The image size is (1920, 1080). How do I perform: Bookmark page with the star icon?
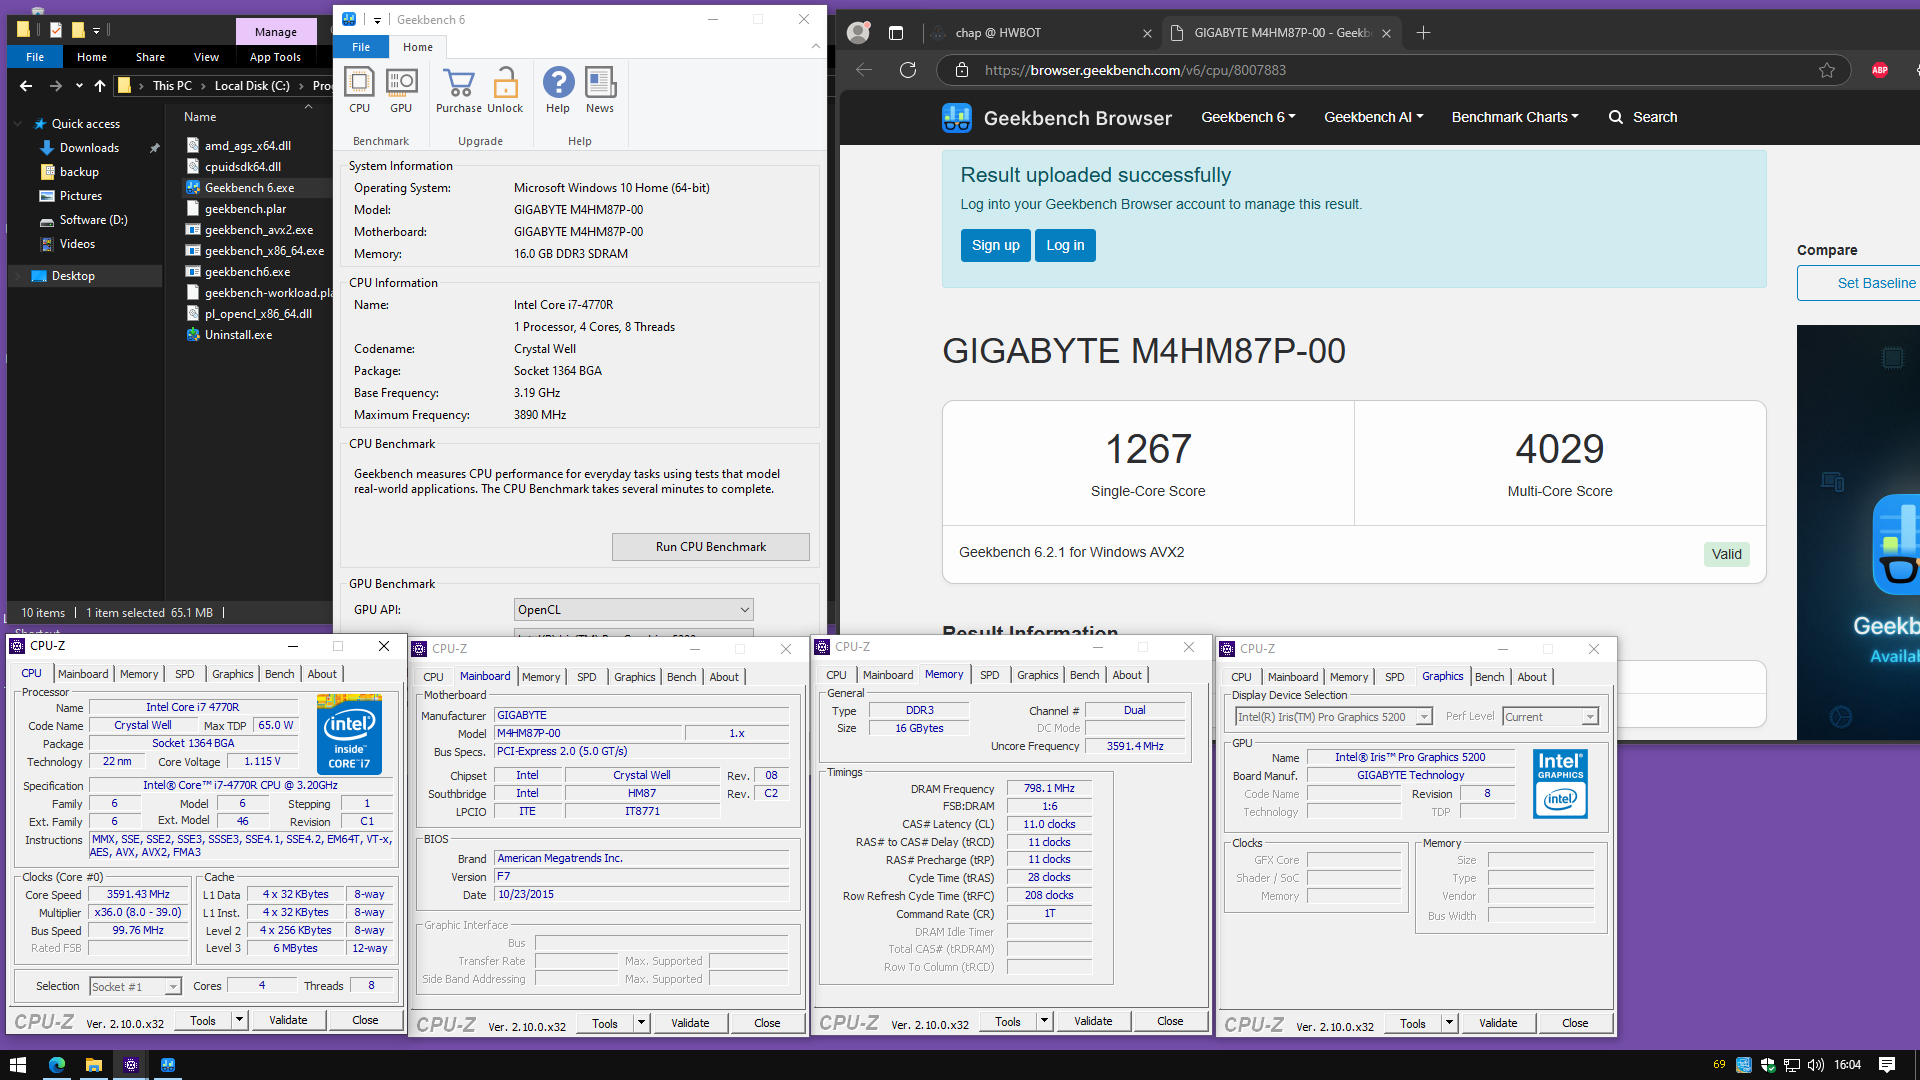(x=1827, y=70)
